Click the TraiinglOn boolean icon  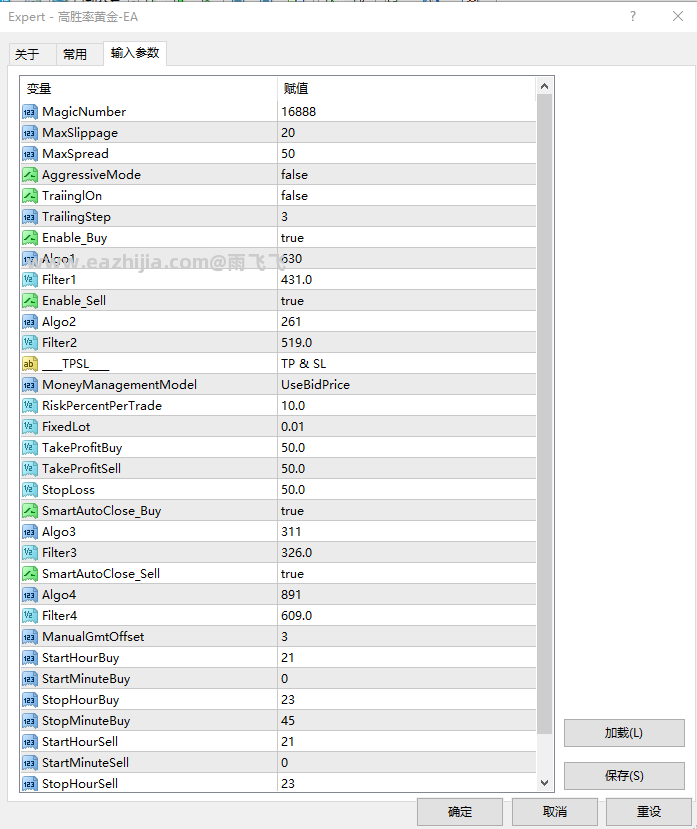click(x=30, y=196)
